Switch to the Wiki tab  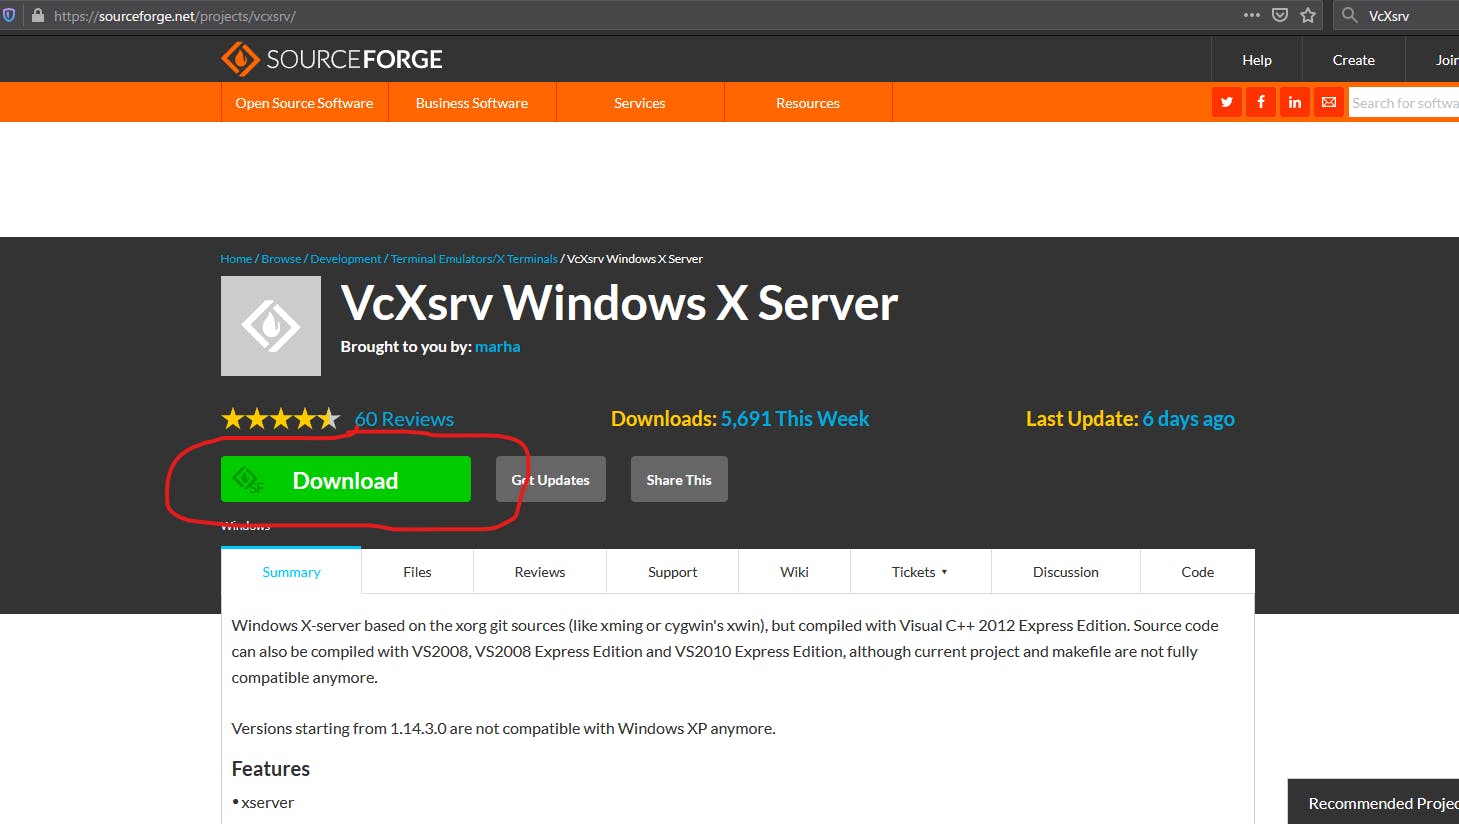794,572
